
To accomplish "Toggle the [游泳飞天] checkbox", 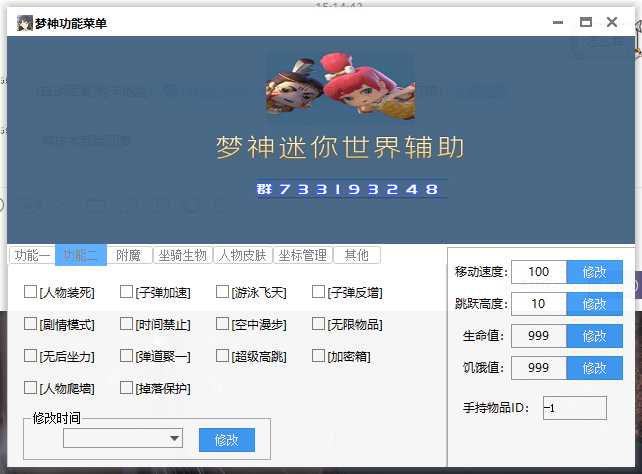I will coord(222,292).
